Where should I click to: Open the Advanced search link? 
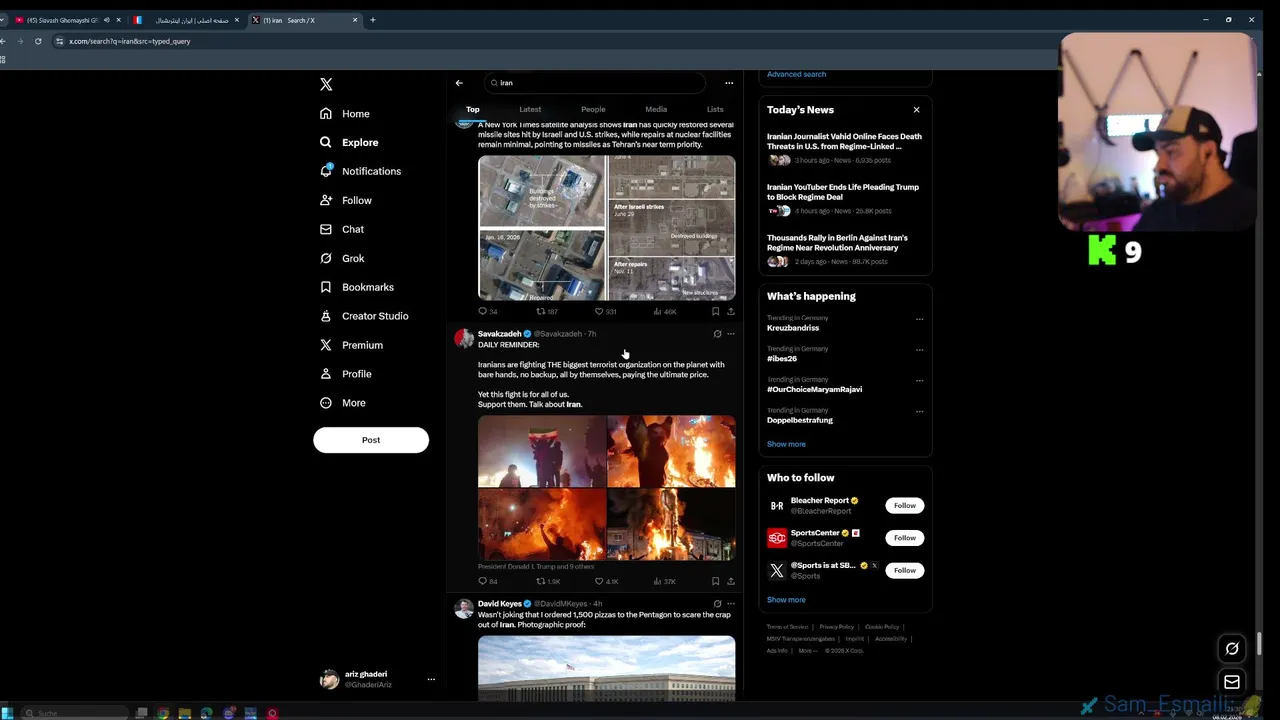point(796,74)
